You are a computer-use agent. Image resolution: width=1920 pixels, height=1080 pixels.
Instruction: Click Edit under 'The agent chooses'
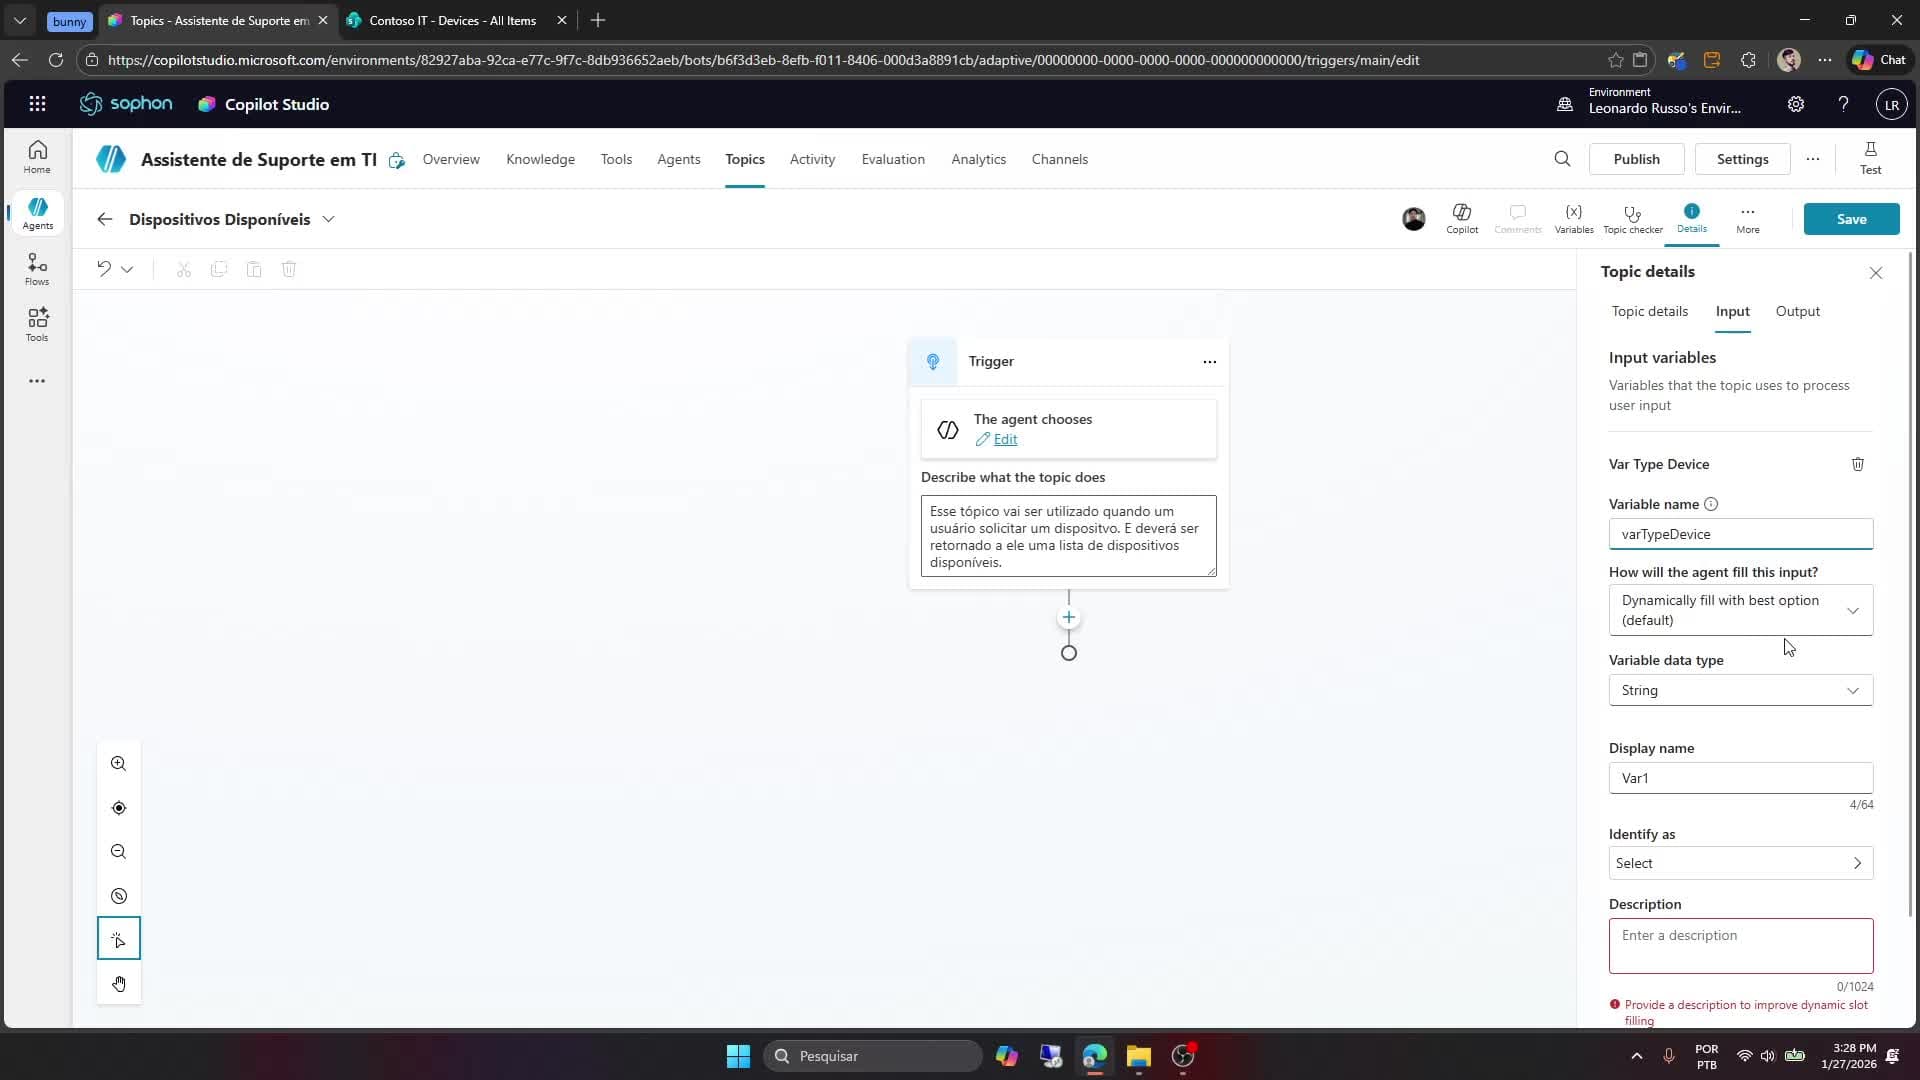pyautogui.click(x=1005, y=439)
